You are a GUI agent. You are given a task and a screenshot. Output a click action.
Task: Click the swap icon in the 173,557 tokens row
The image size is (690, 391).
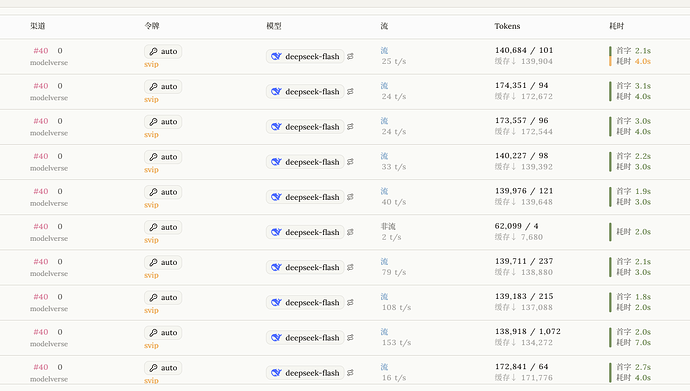(x=350, y=127)
